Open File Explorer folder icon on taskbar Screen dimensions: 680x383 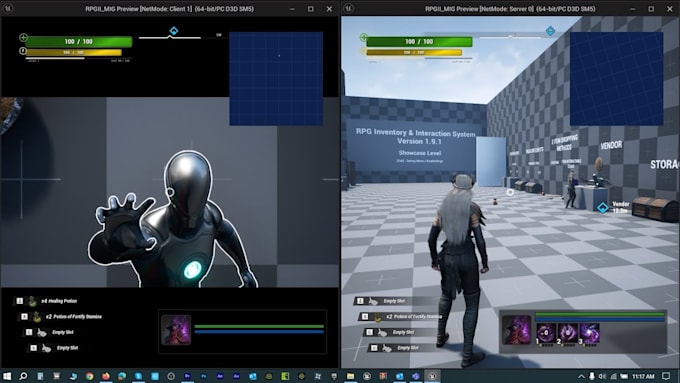[350, 376]
